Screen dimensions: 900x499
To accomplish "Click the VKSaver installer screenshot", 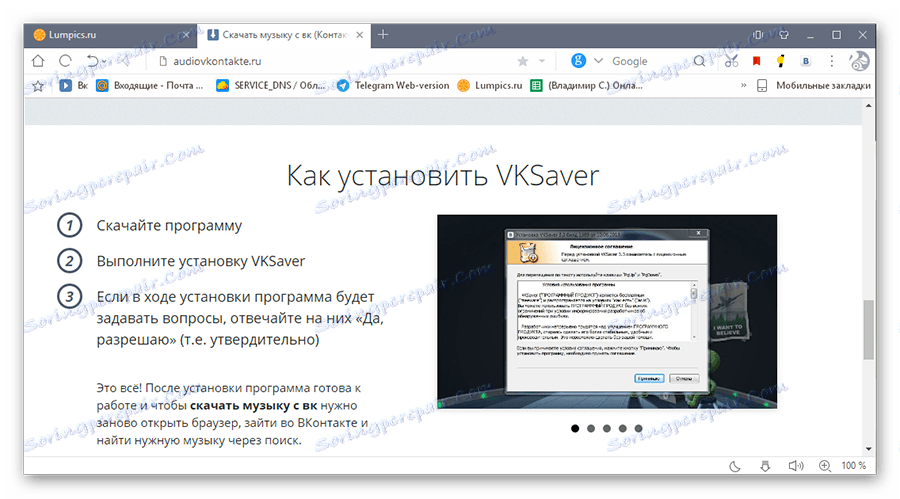I will coord(607,311).
